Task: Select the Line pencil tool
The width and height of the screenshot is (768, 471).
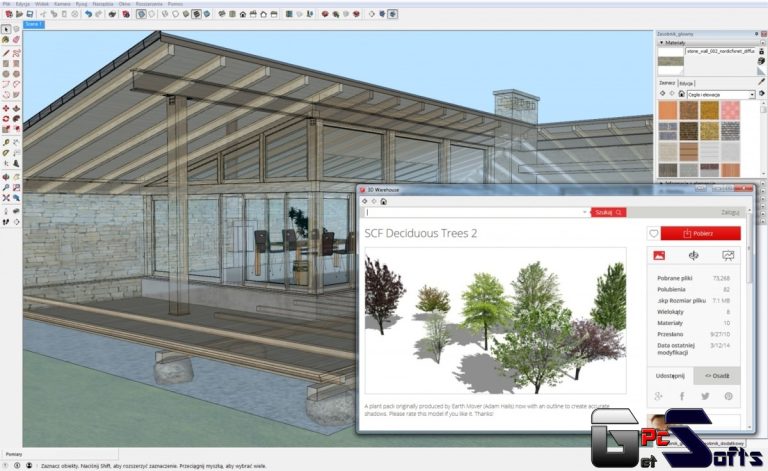Action: tap(6, 53)
